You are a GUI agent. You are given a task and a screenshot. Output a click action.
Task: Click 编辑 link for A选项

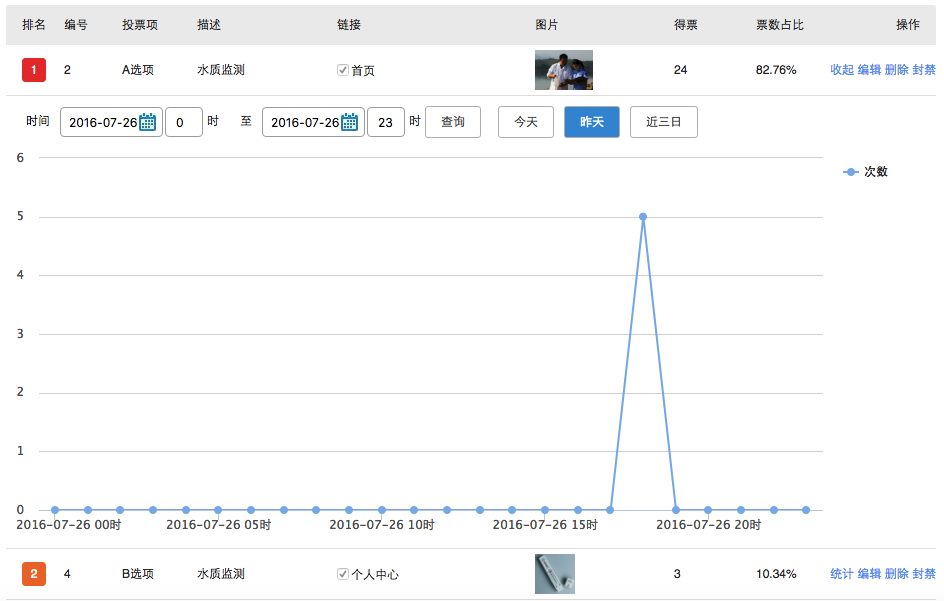click(x=869, y=70)
